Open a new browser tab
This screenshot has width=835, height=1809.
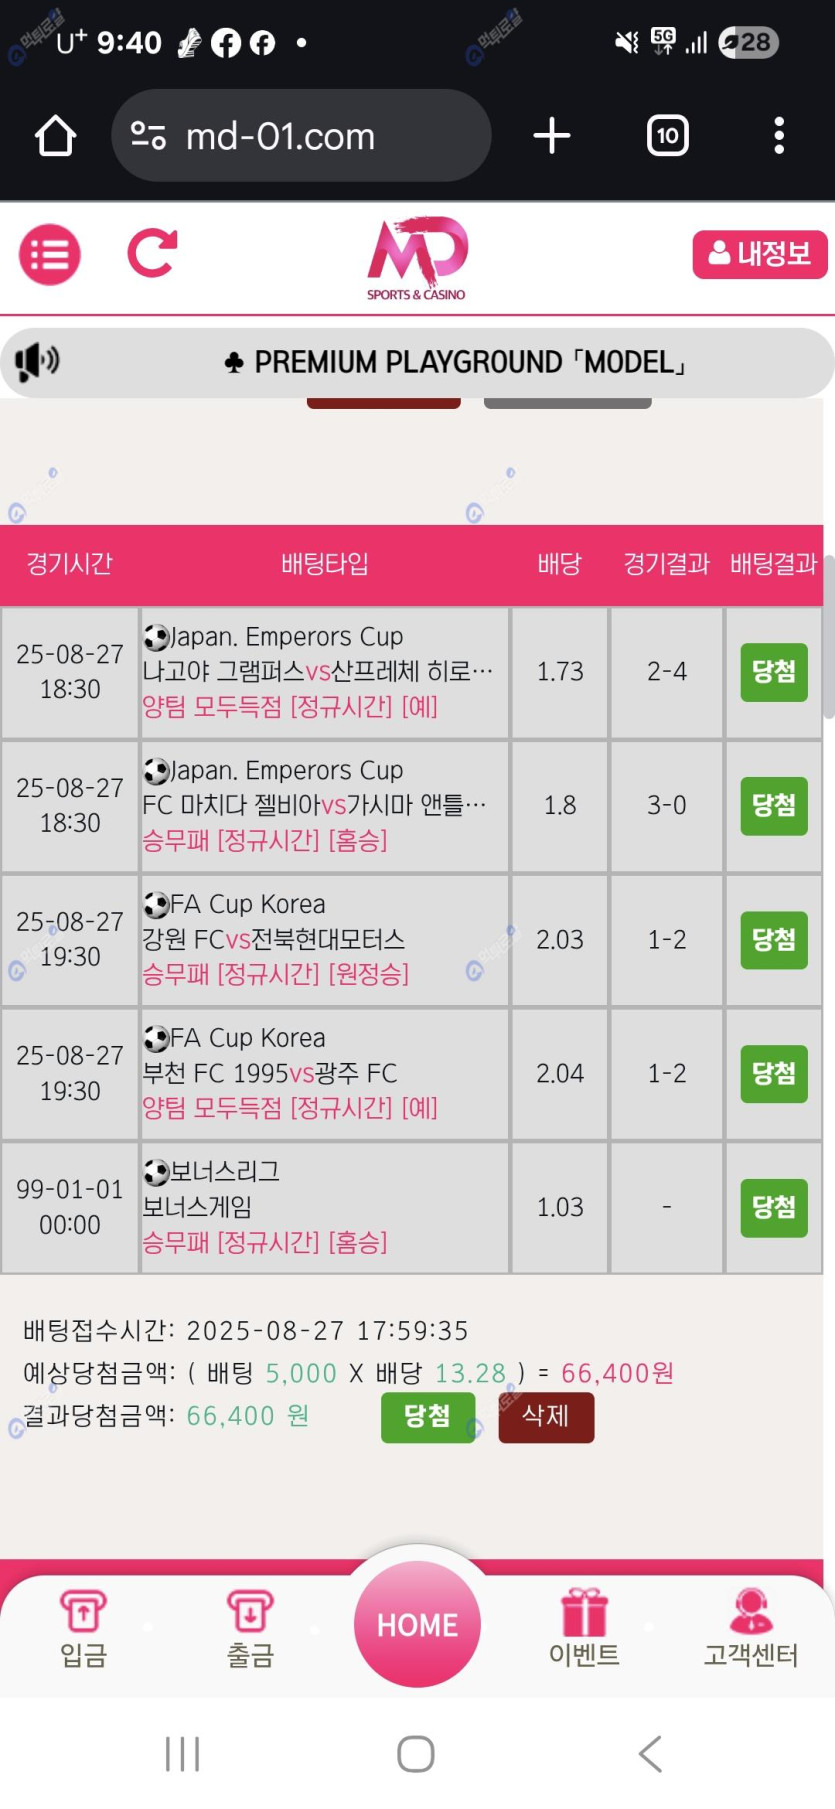click(x=551, y=136)
